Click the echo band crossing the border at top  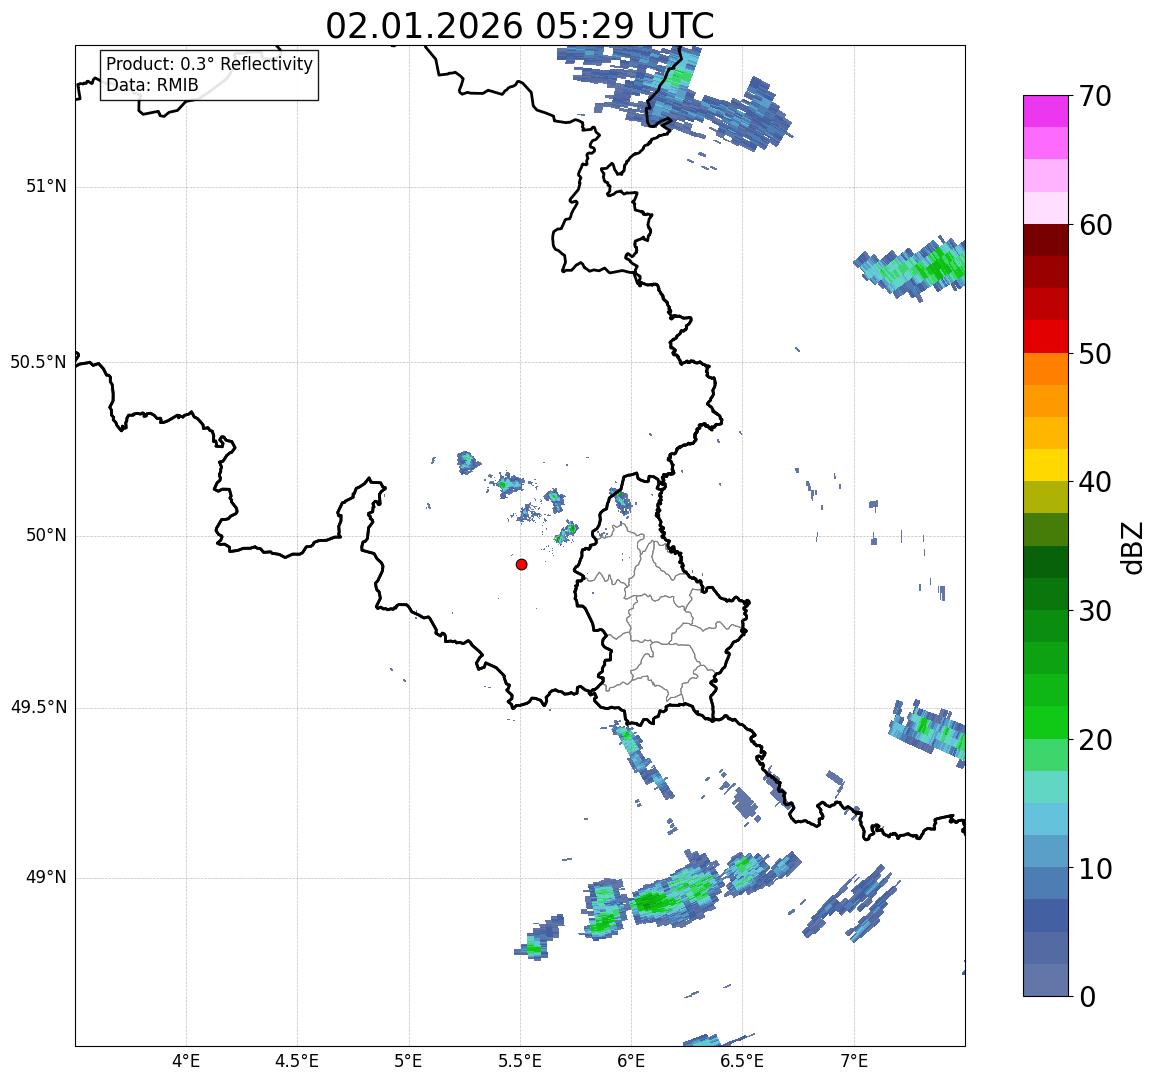[675, 98]
